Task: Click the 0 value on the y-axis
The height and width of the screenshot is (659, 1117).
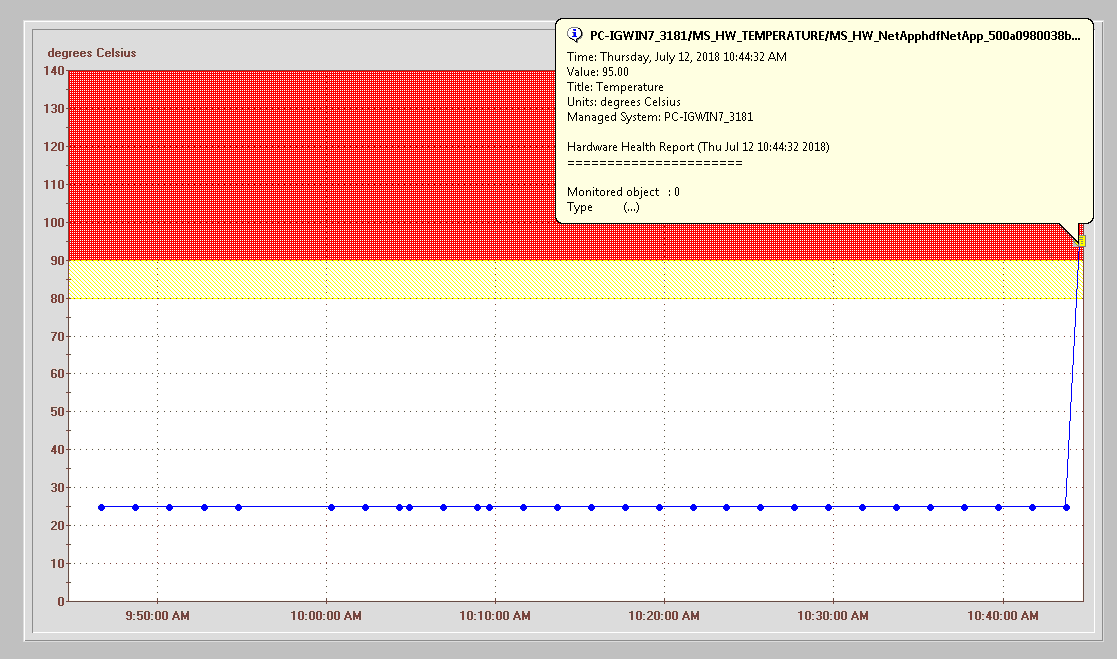Action: 61,601
